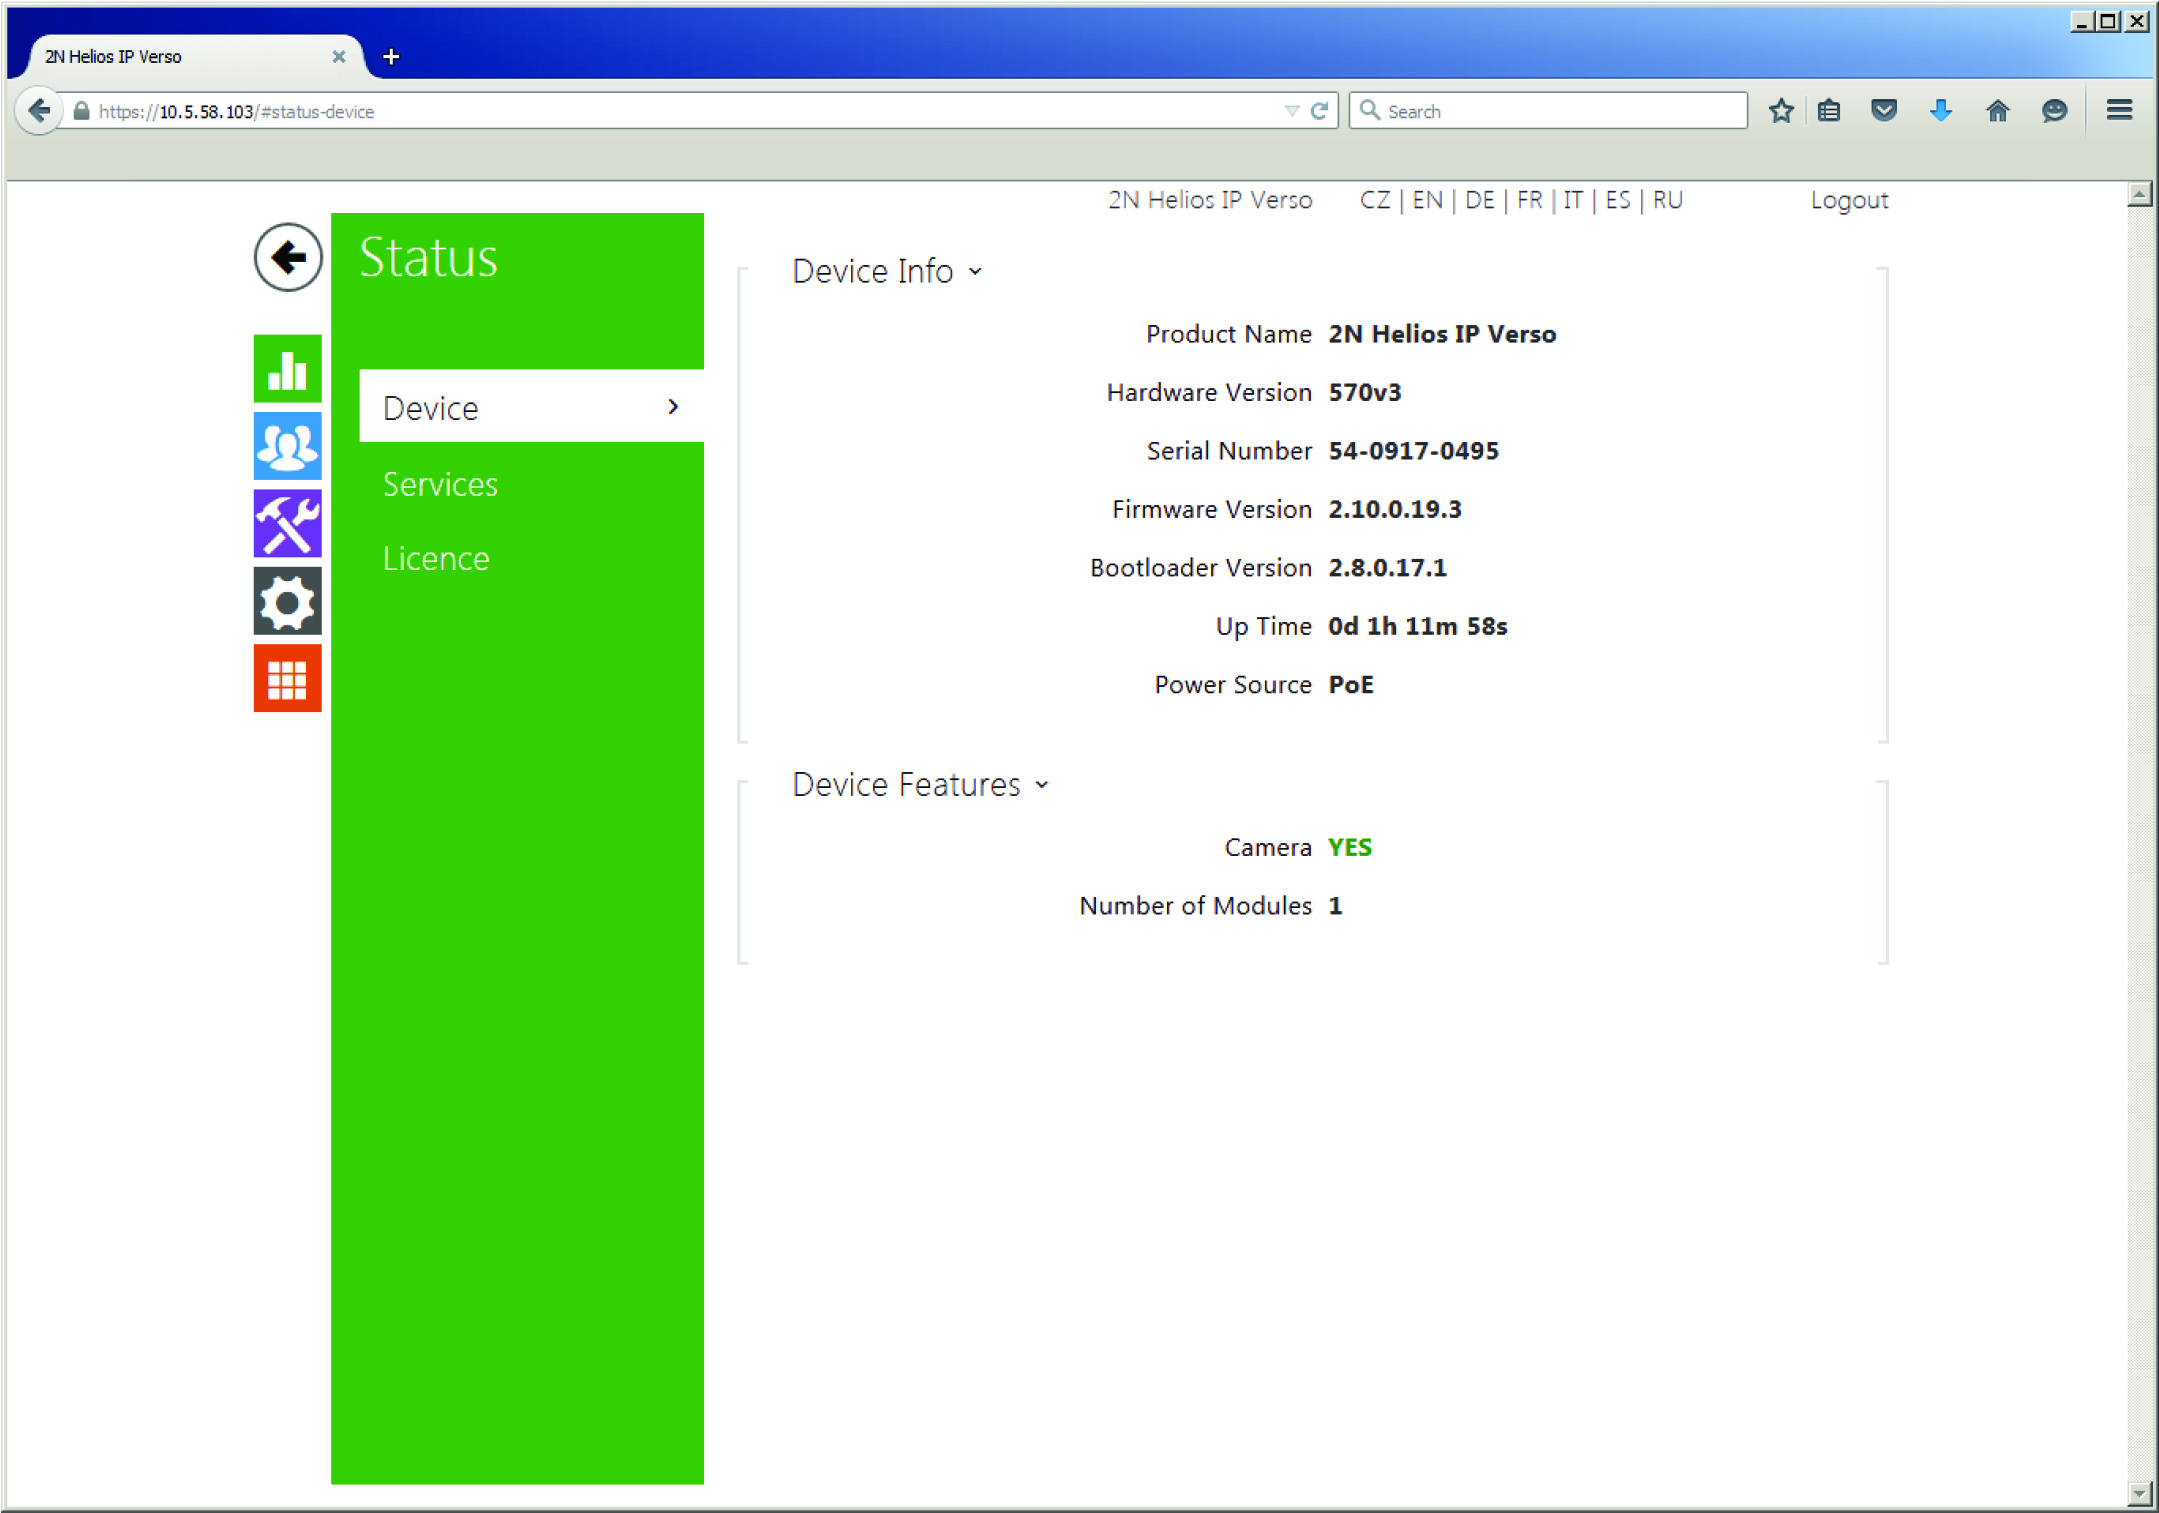Open the URL history dropdown arrow

tap(1292, 111)
